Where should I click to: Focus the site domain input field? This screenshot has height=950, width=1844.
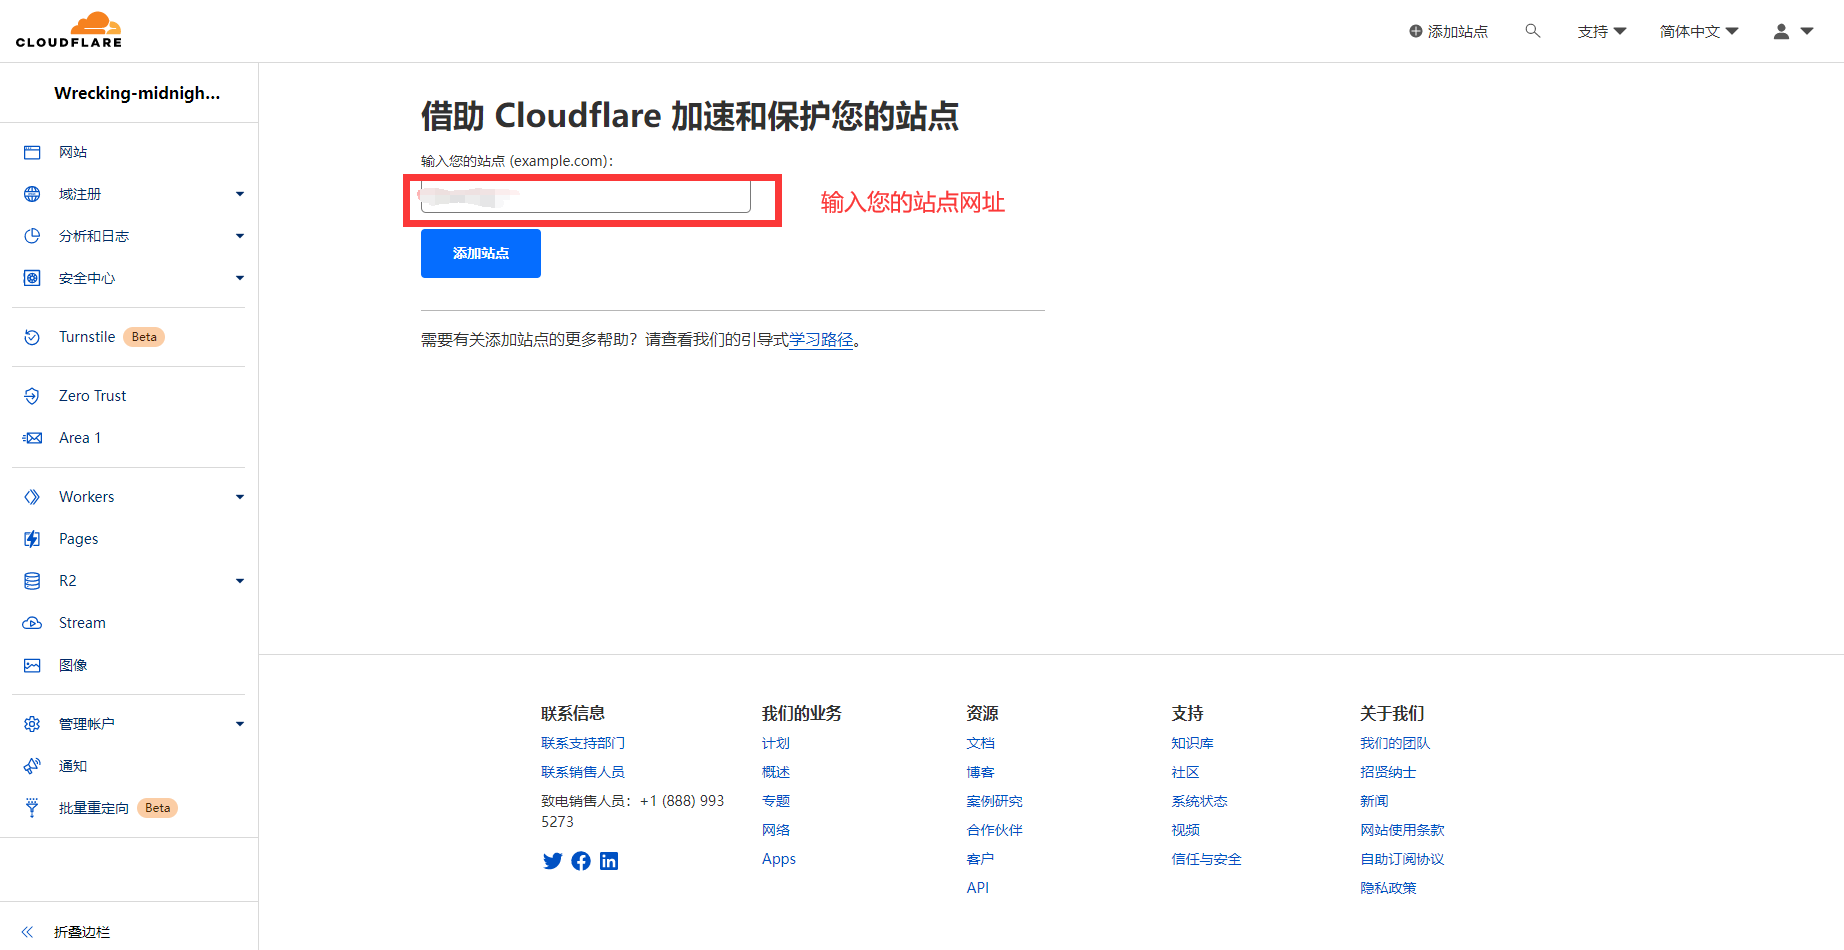(586, 197)
